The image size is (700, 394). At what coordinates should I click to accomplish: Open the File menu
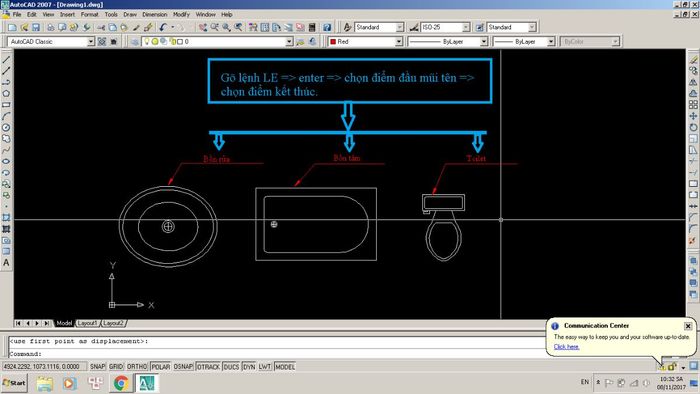(17, 14)
